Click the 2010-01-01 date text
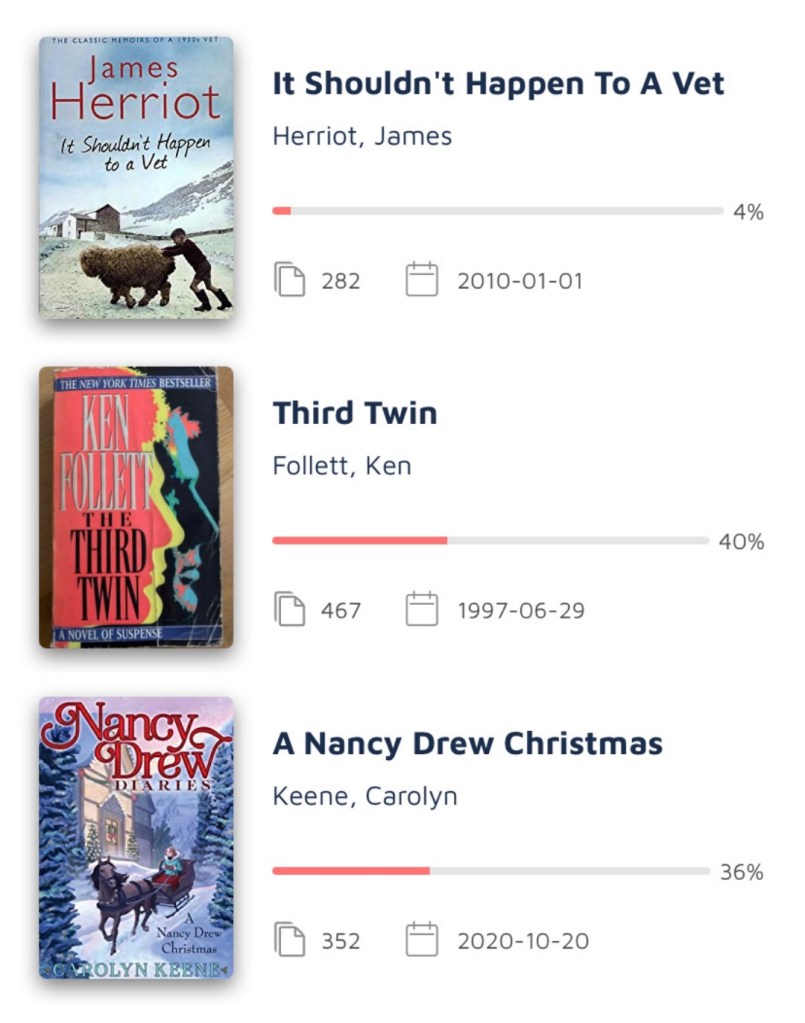The height and width of the screenshot is (1023, 805). pyautogui.click(x=519, y=281)
